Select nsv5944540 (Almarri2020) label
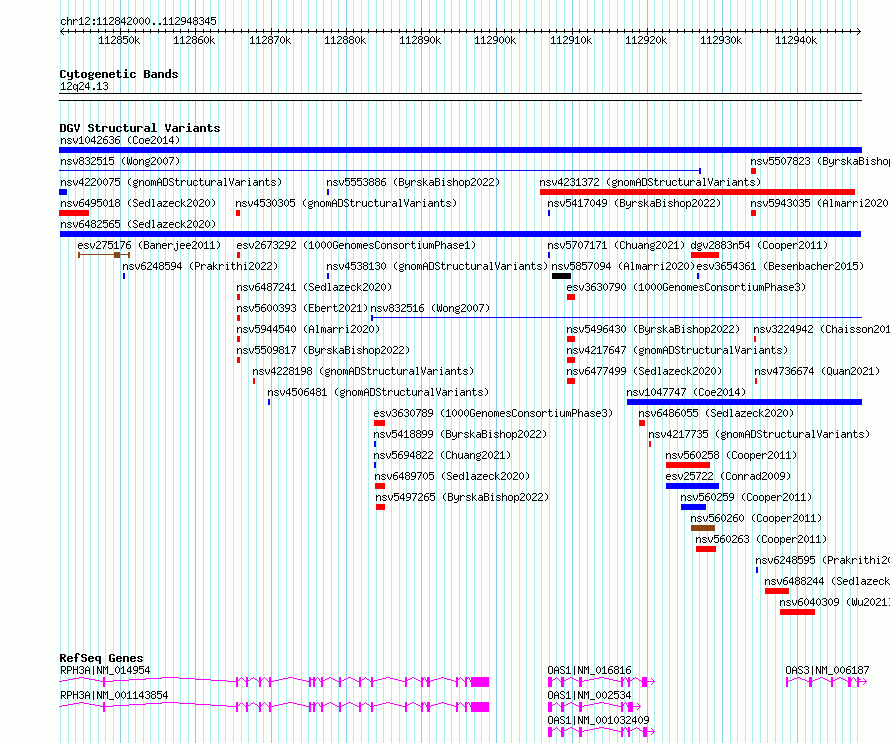890x743 pixels. click(308, 329)
